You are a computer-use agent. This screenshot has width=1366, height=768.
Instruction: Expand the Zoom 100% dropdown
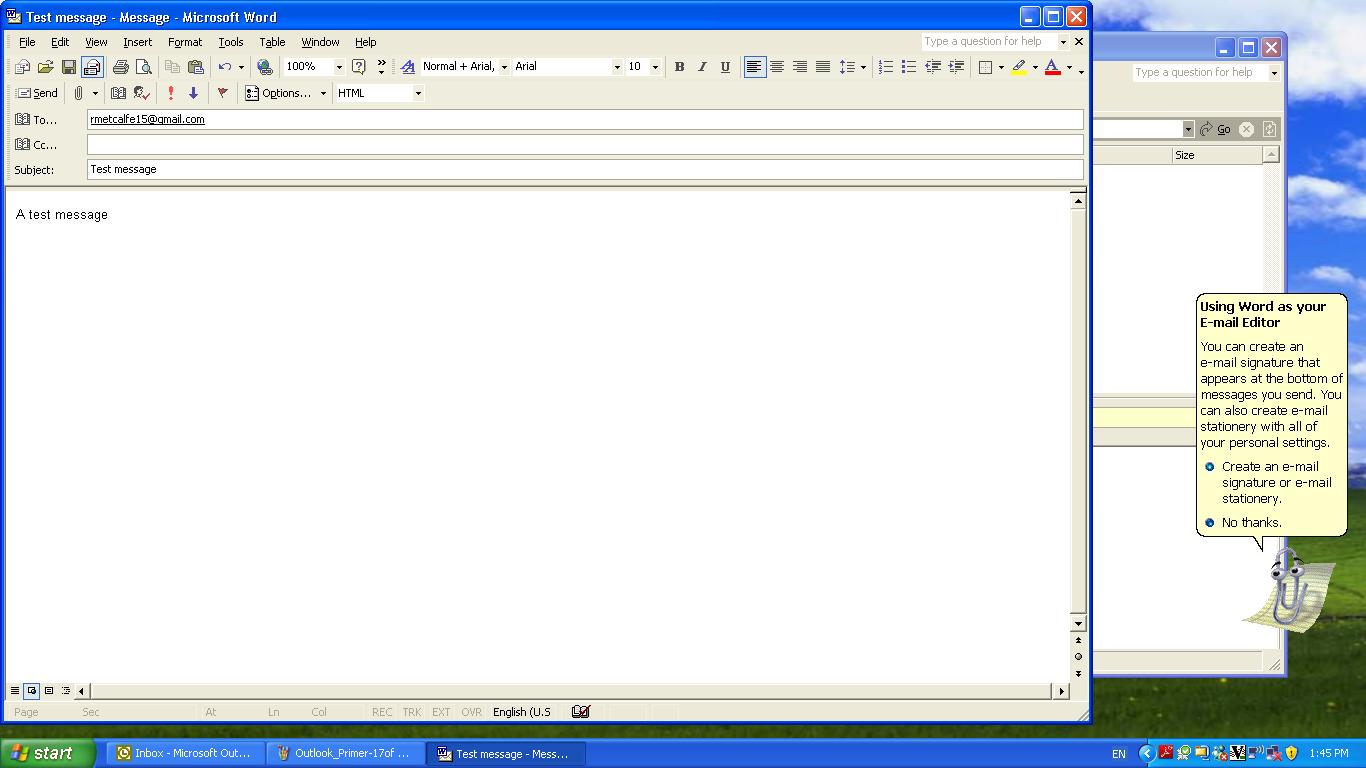pos(339,67)
